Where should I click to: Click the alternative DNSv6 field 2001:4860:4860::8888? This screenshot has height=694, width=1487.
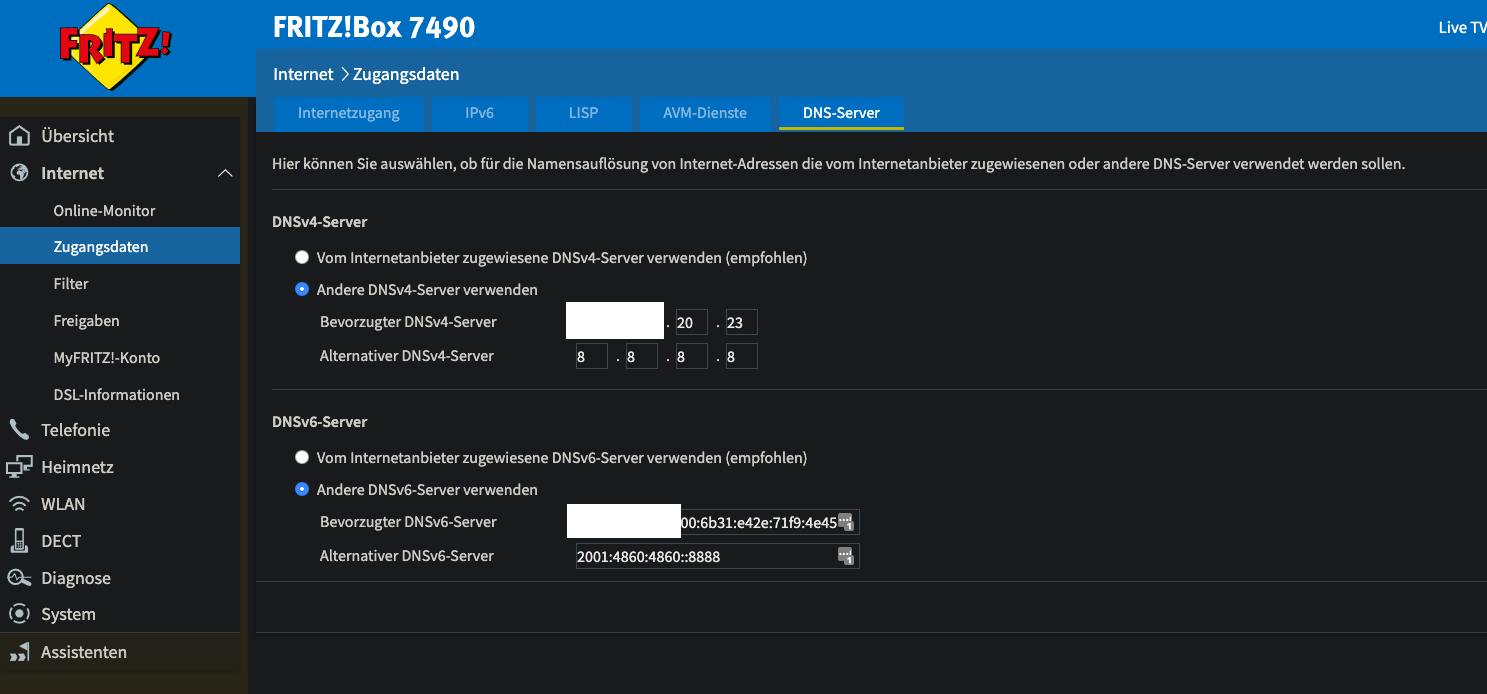point(718,556)
